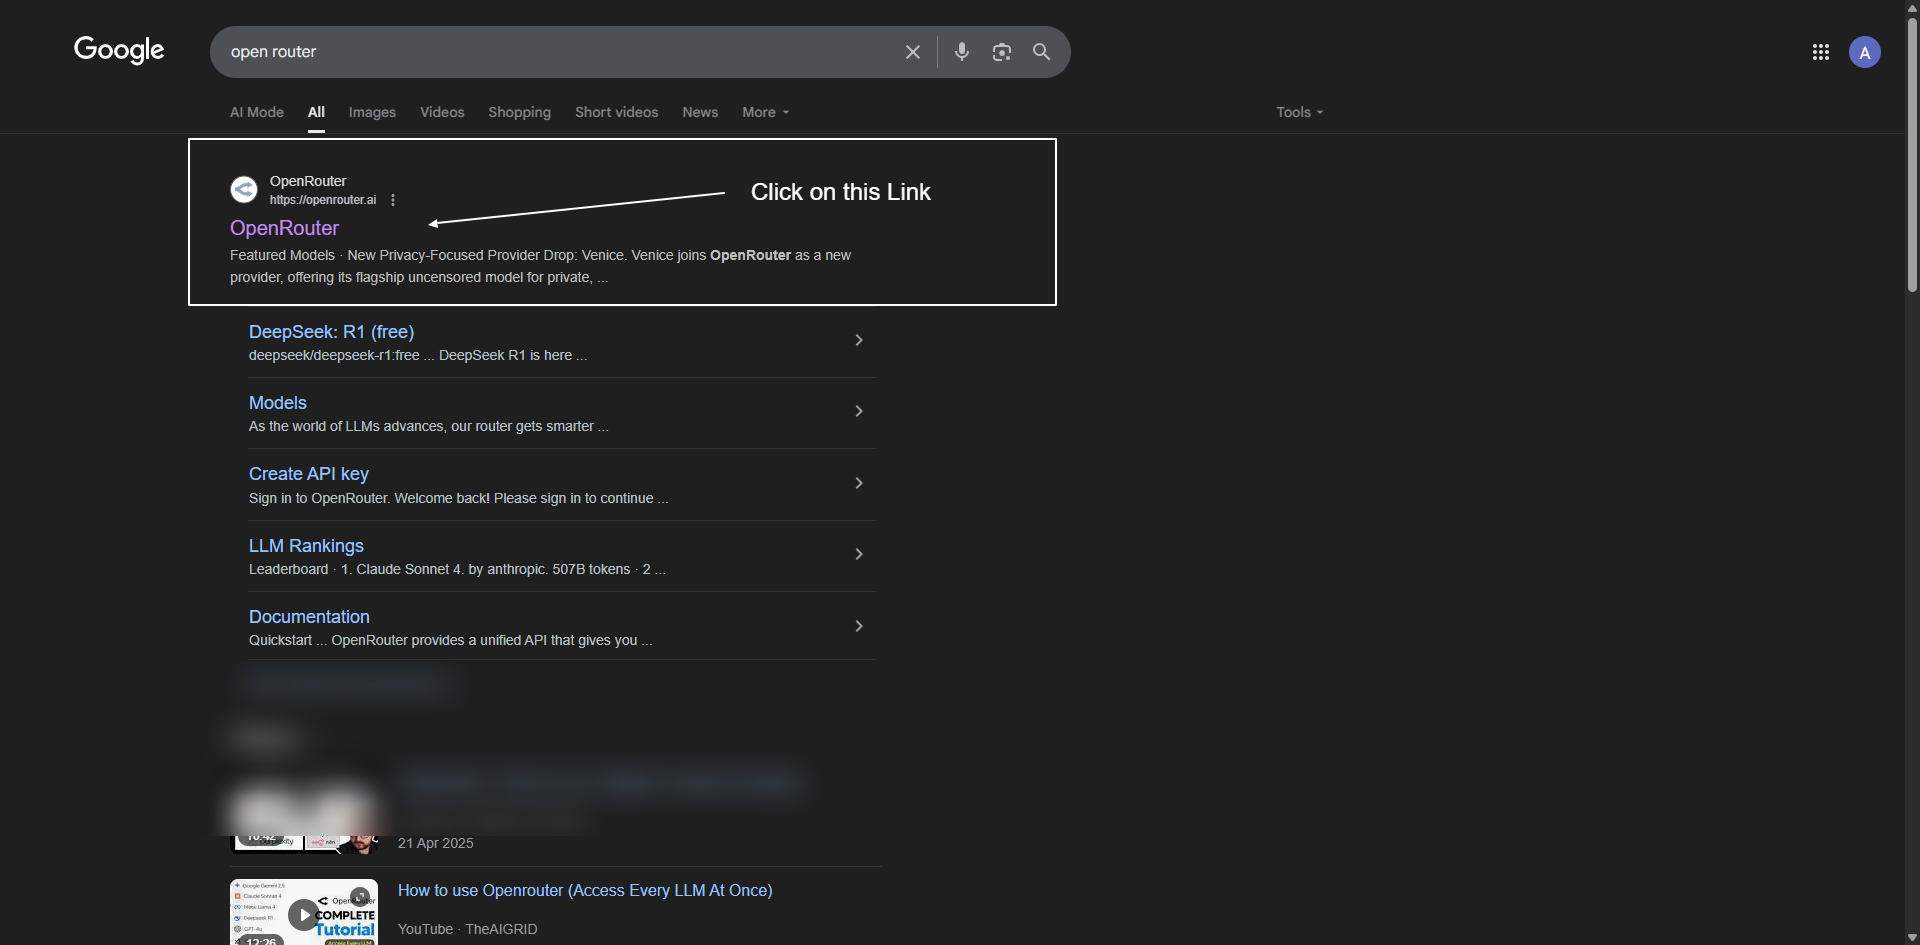Play the Openrouter tutorial video thumbnail
This screenshot has height=945, width=1920.
point(304,912)
